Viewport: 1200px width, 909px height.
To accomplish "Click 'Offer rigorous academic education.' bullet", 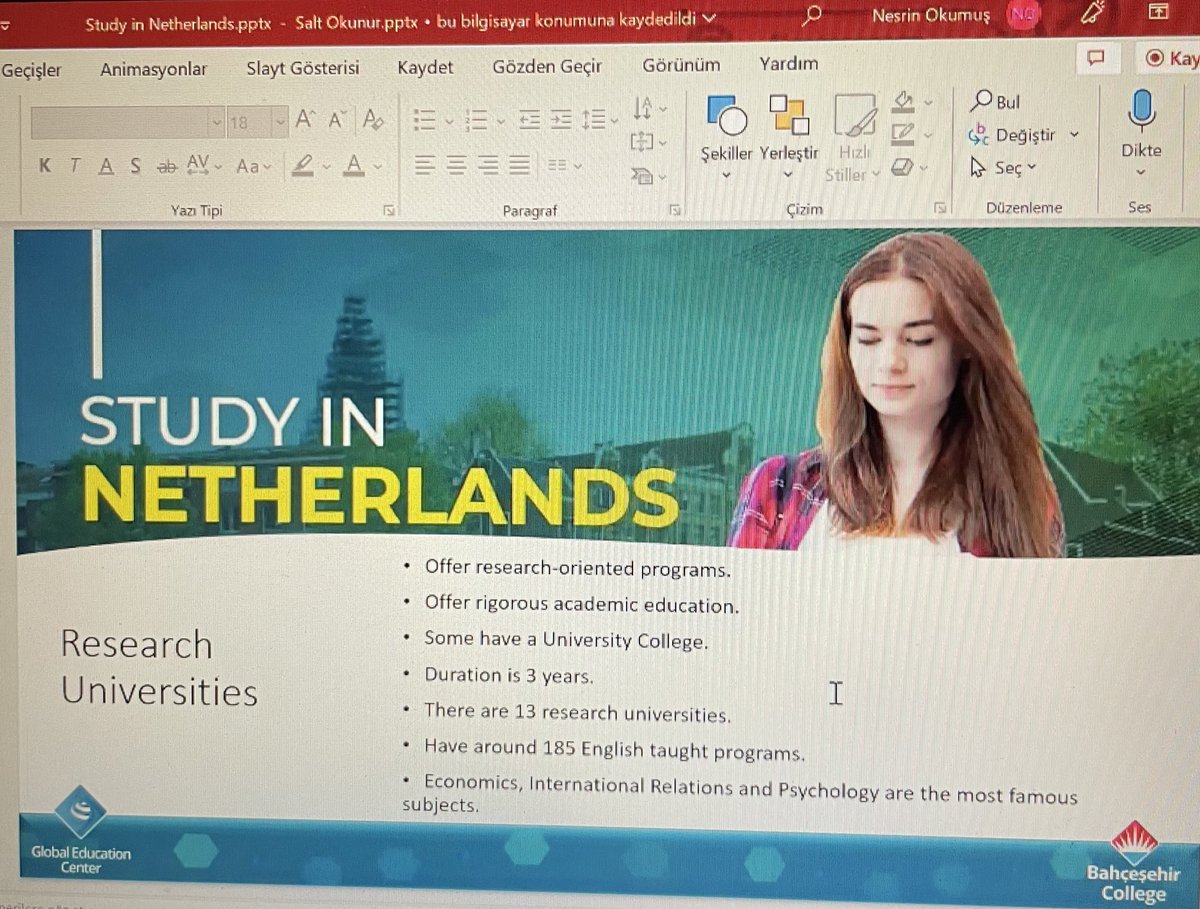I will 581,605.
